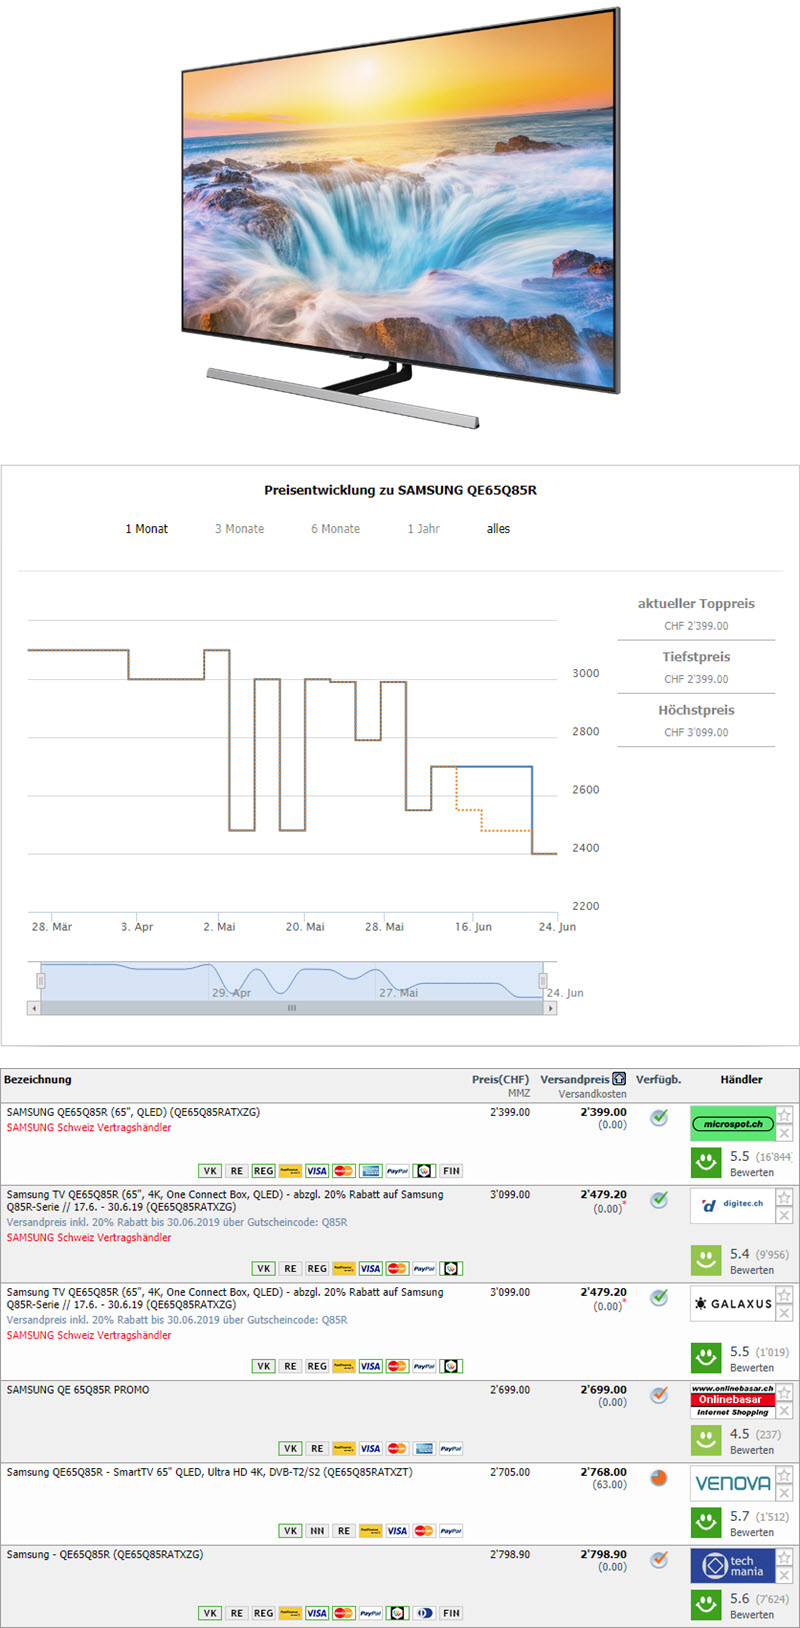Mark Venova as favorite with star
800x1628 pixels.
tap(785, 1475)
